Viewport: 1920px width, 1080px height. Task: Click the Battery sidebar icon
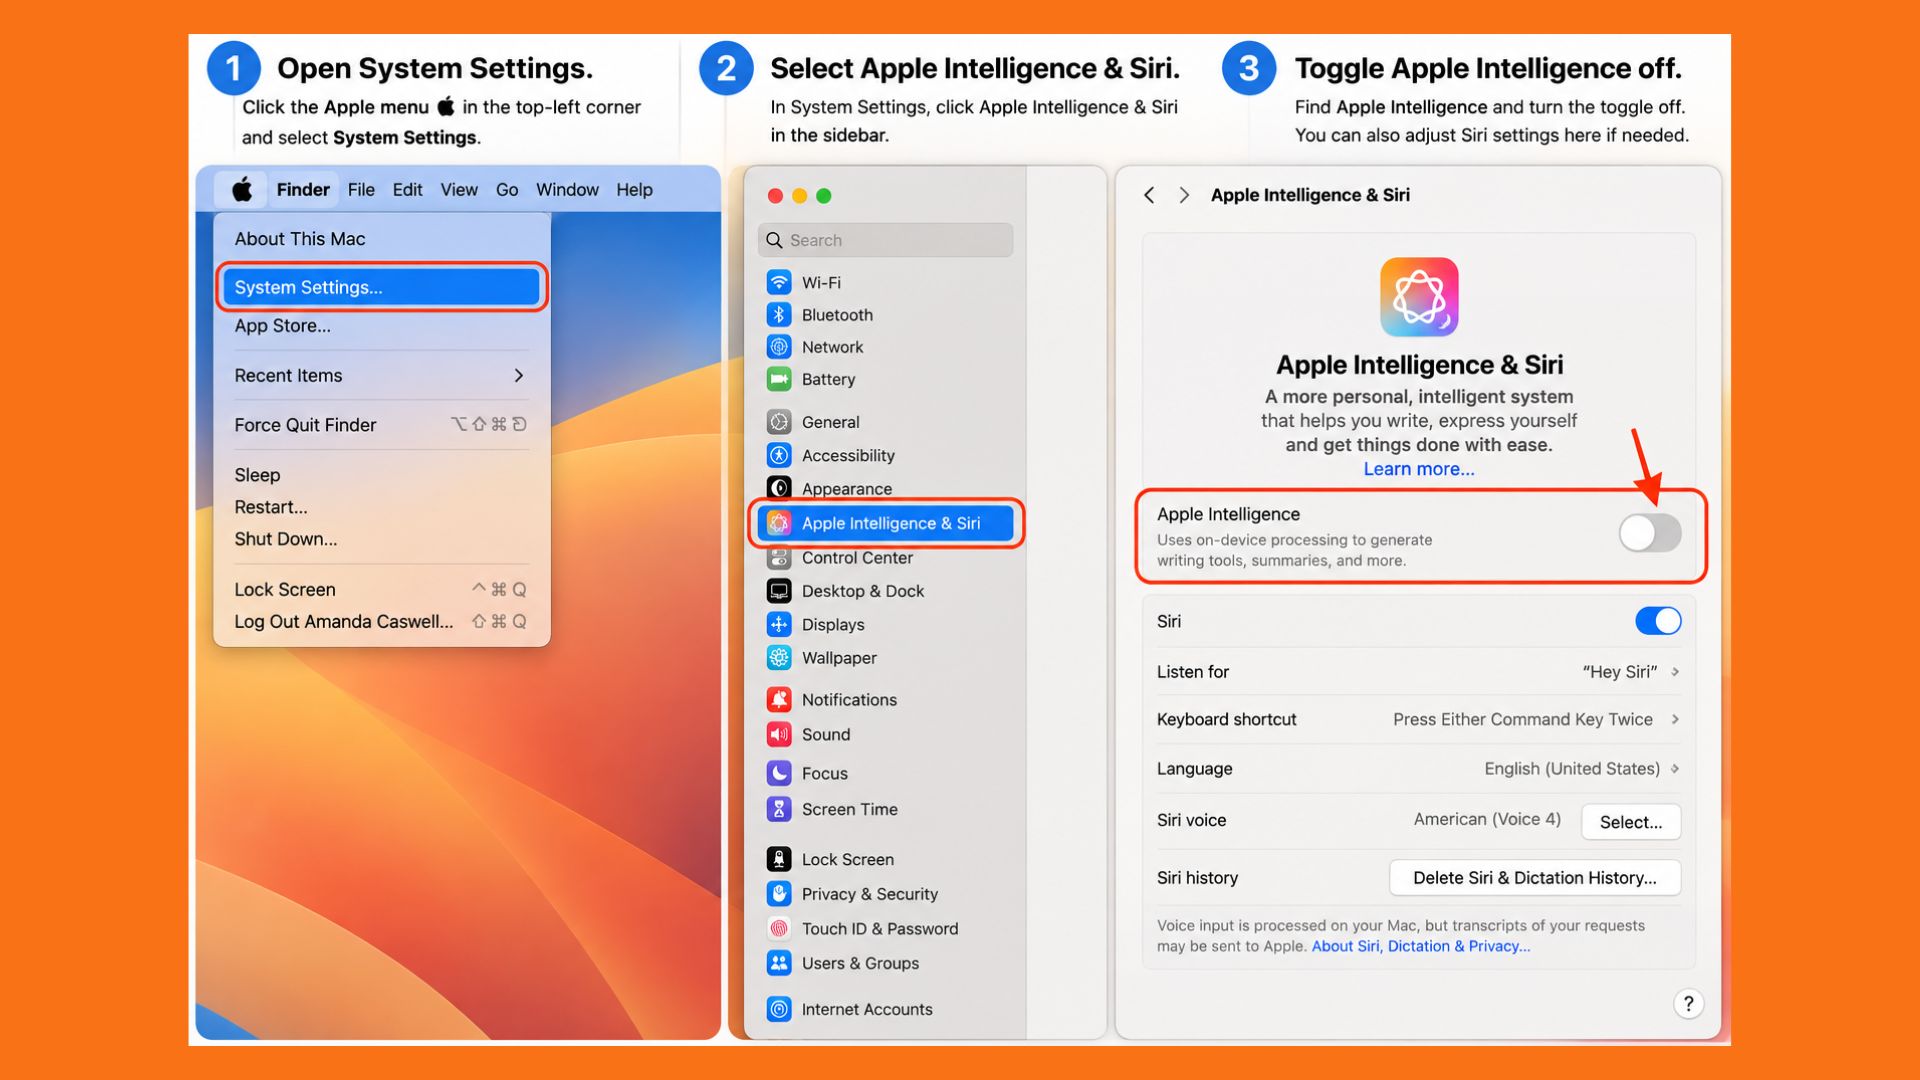pos(779,379)
